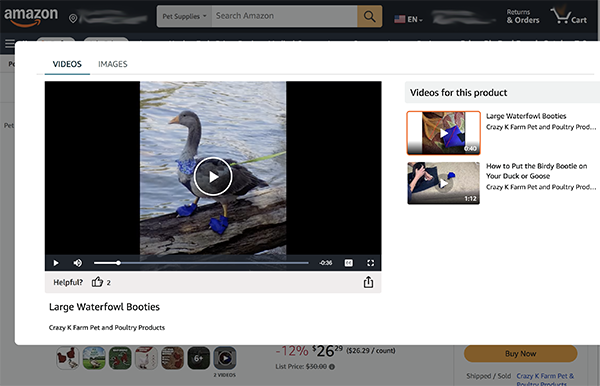Viewport: 600px width, 386px height.
Task: Click the search magnifier button
Action: 370,16
